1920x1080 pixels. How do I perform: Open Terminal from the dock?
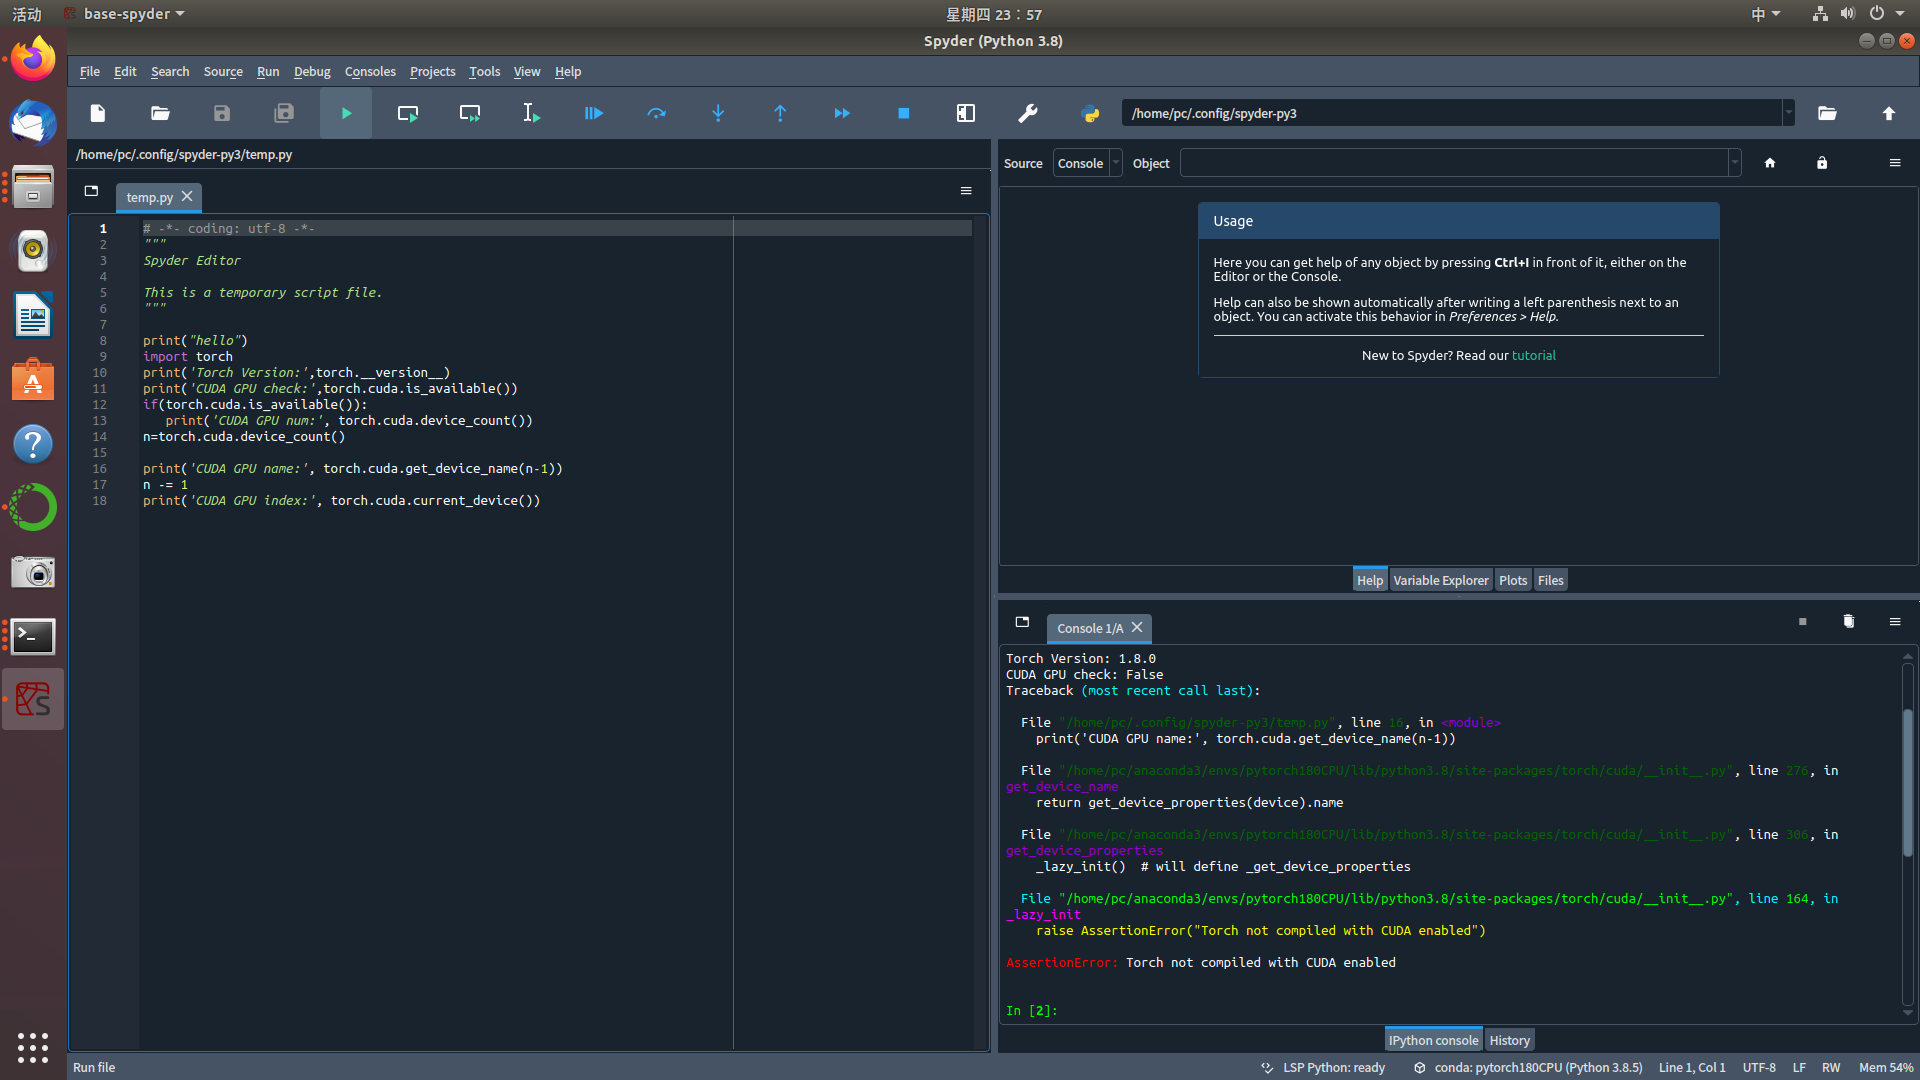(33, 636)
